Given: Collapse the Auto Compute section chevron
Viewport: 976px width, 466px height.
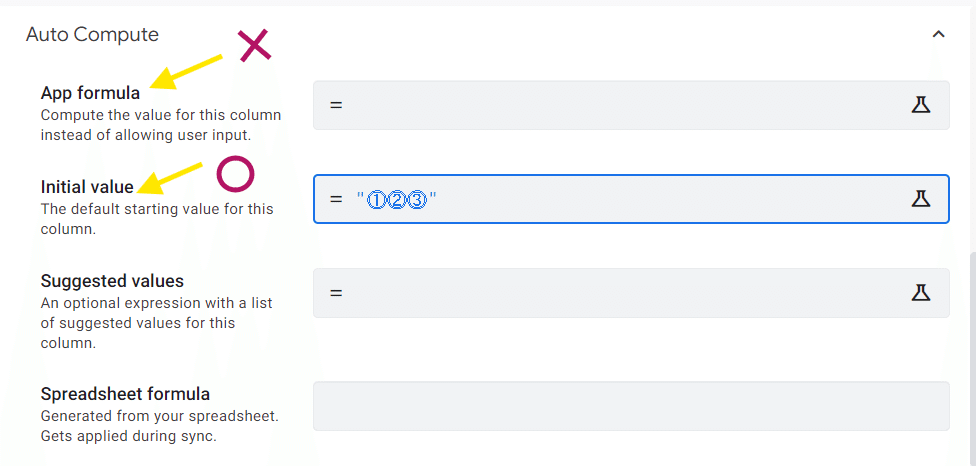Looking at the screenshot, I should point(938,34).
